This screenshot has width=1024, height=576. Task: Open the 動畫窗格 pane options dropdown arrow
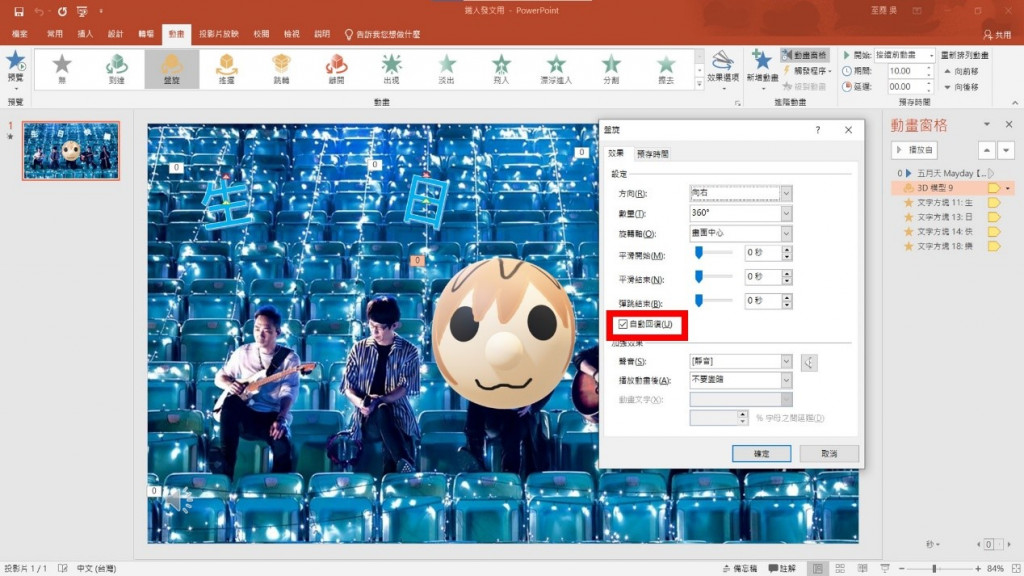tap(987, 124)
